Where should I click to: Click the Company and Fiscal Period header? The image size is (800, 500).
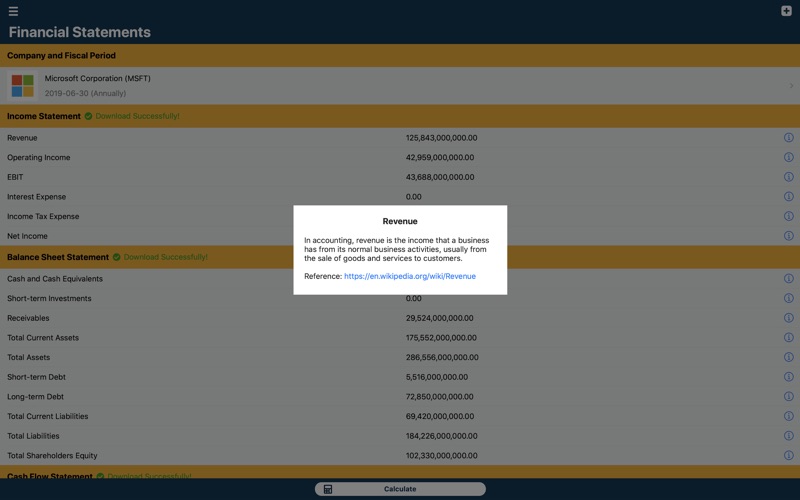tap(400, 56)
